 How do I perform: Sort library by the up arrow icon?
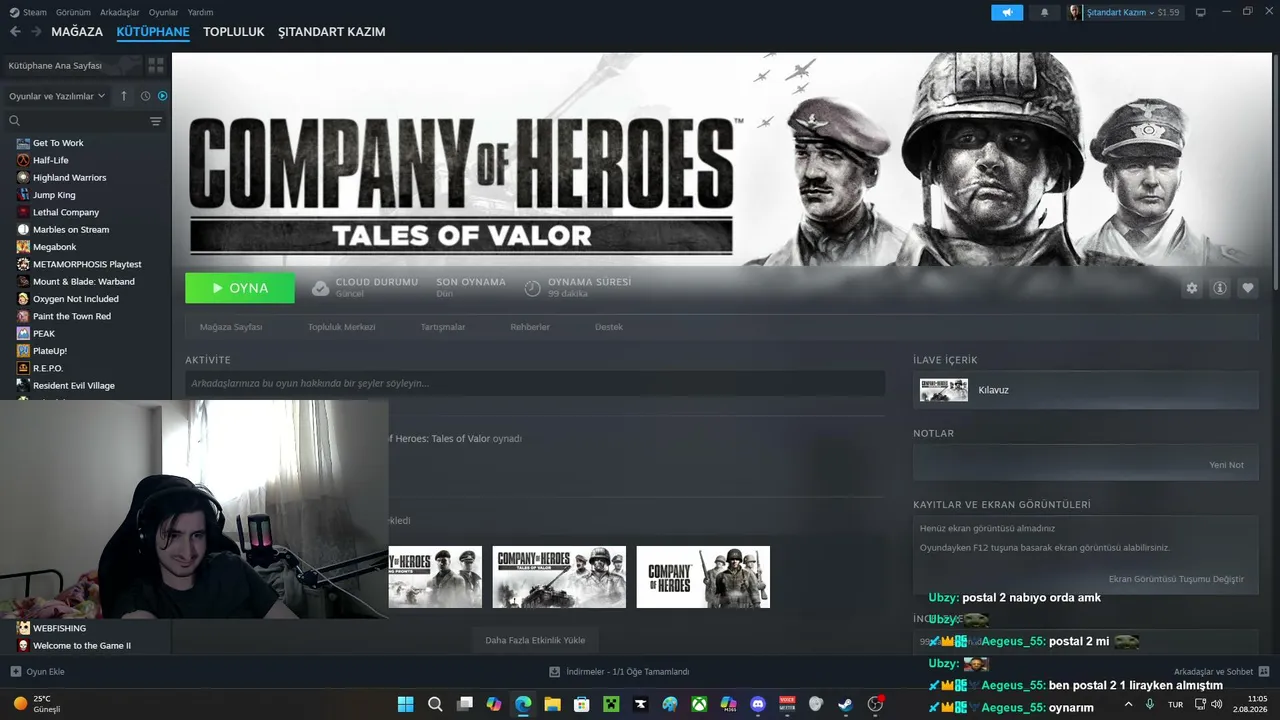(124, 96)
